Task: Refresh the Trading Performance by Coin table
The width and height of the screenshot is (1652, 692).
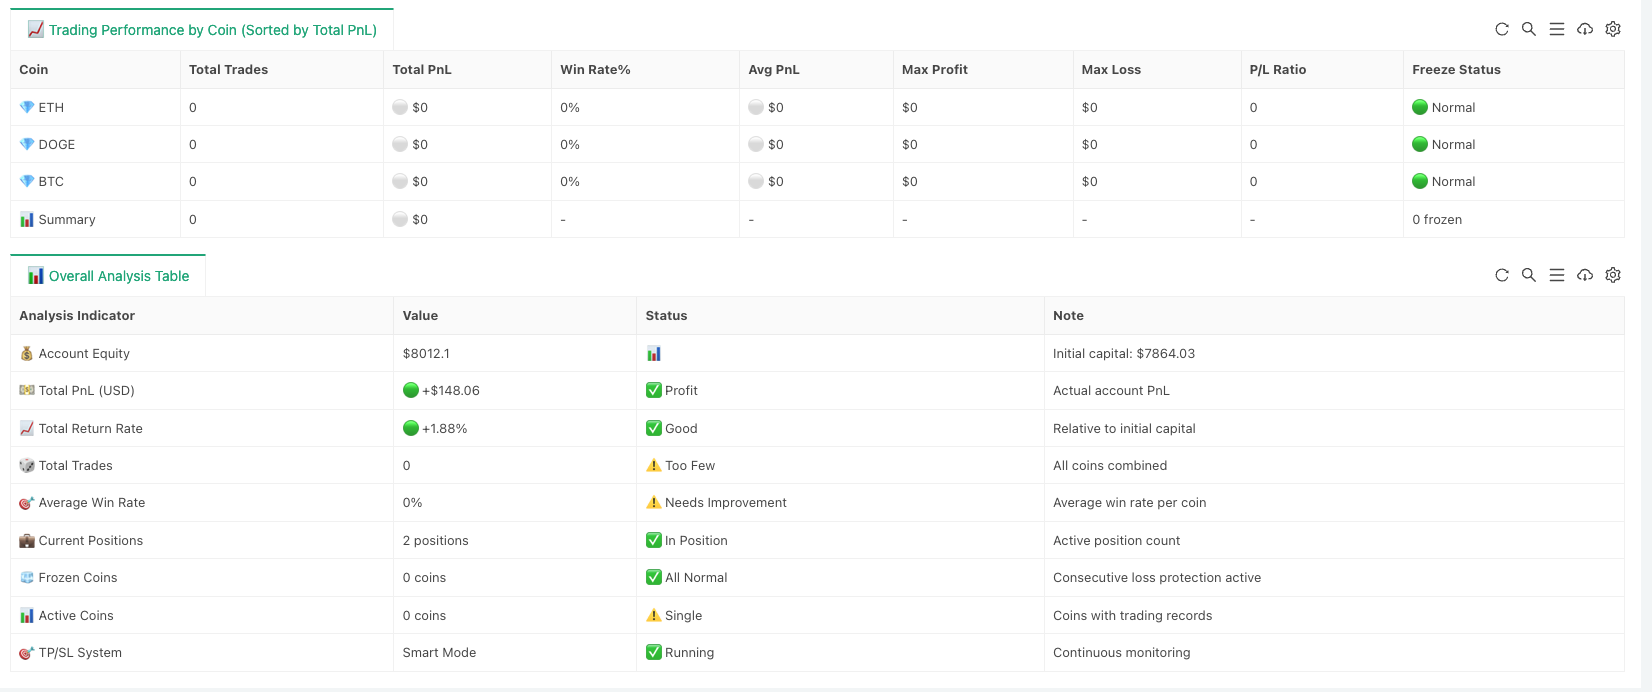Action: click(x=1501, y=29)
